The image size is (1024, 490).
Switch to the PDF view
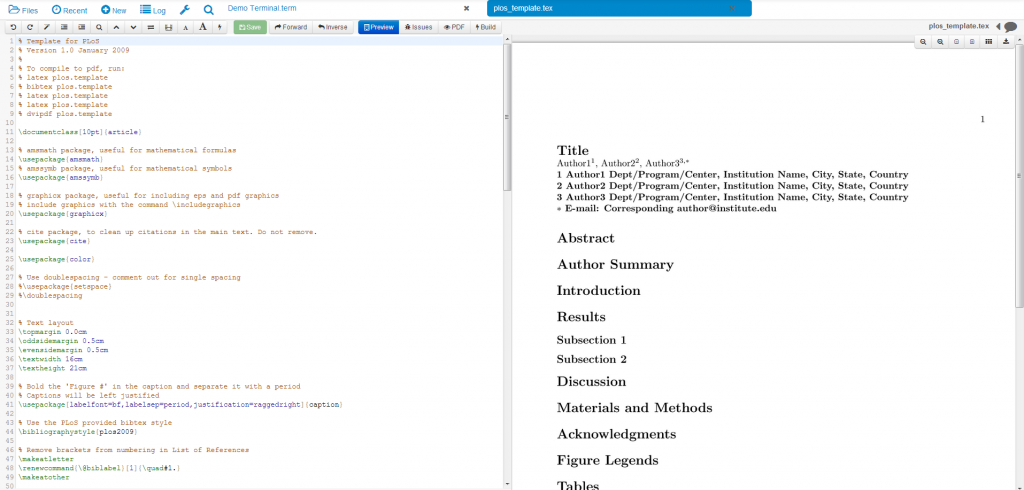[x=455, y=27]
